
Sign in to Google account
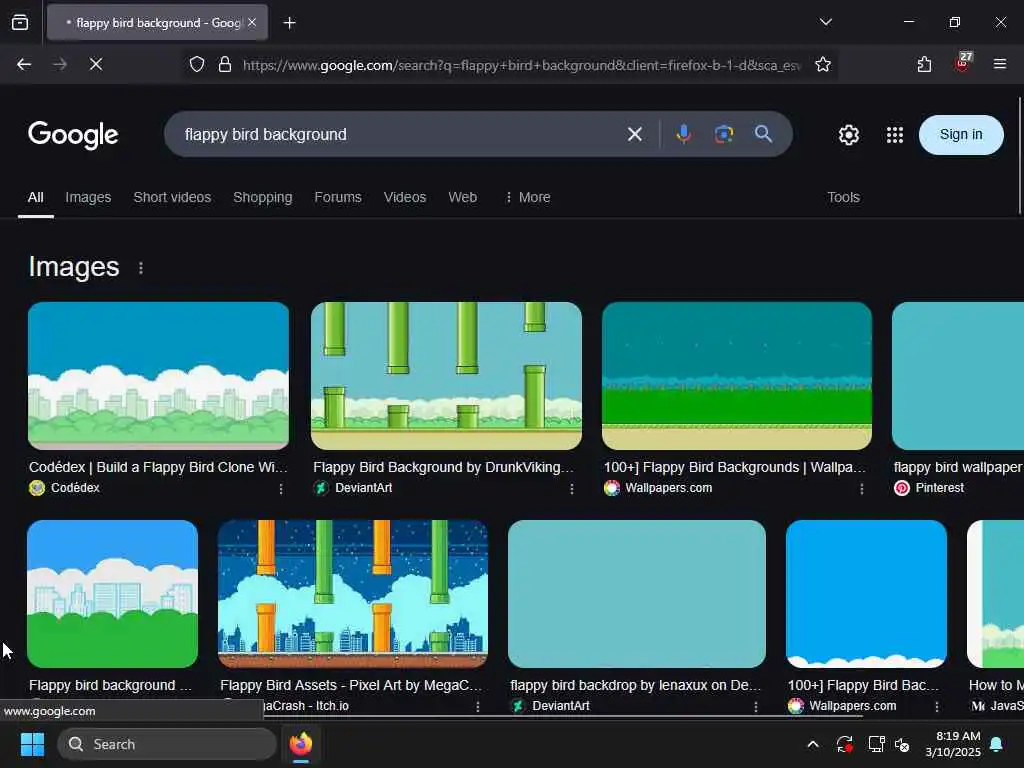961,135
